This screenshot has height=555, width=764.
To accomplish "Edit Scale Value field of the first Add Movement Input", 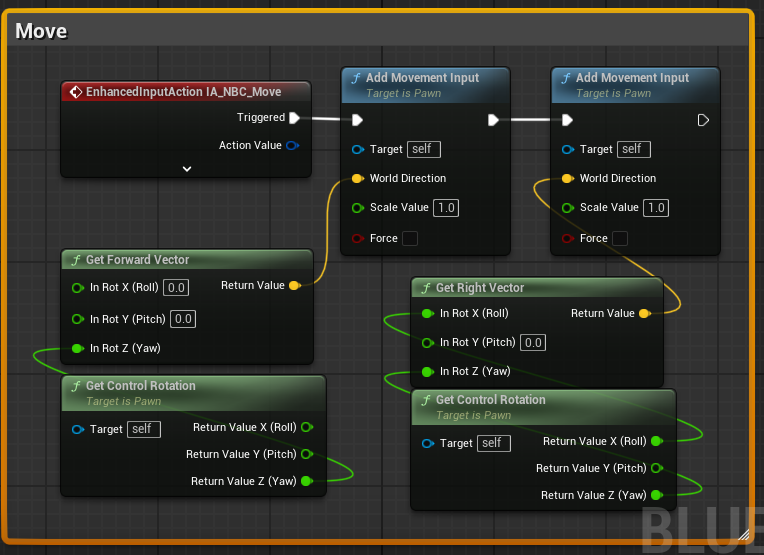I will [446, 208].
